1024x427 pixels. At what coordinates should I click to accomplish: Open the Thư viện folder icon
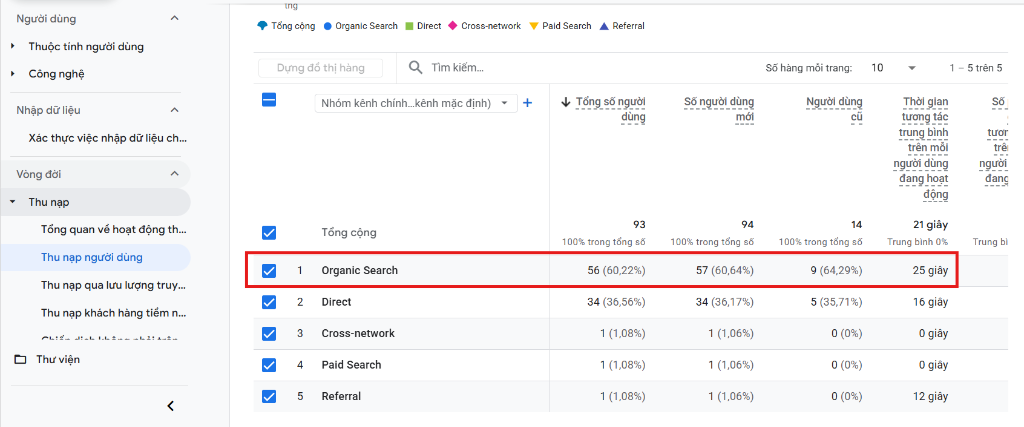[x=21, y=360]
